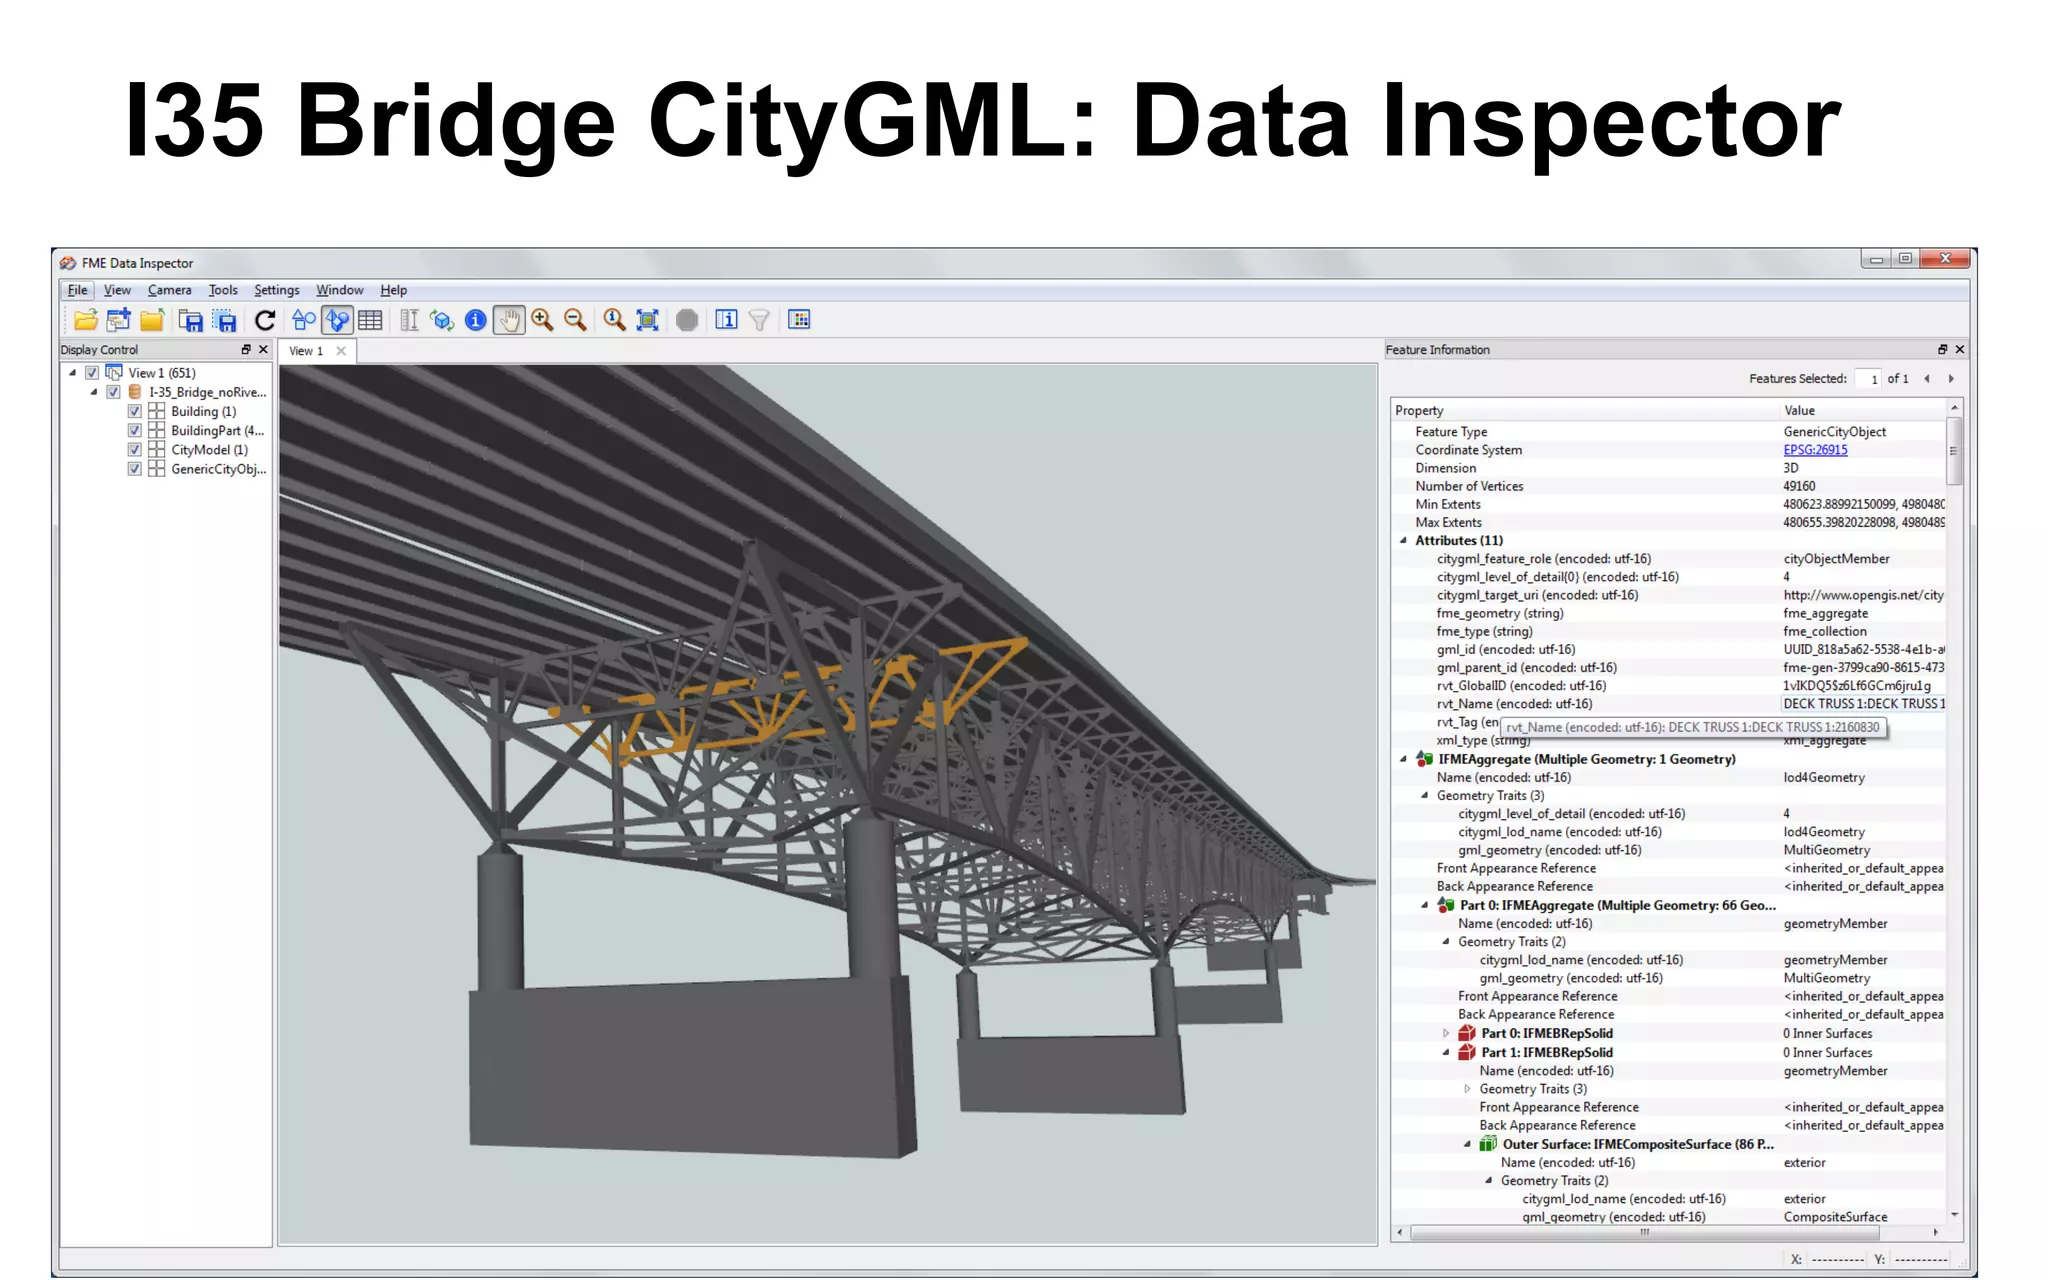The image size is (2048, 1280).
Task: Collapse the top IFMEAggregate 1 Geometry node
Action: click(x=1403, y=759)
